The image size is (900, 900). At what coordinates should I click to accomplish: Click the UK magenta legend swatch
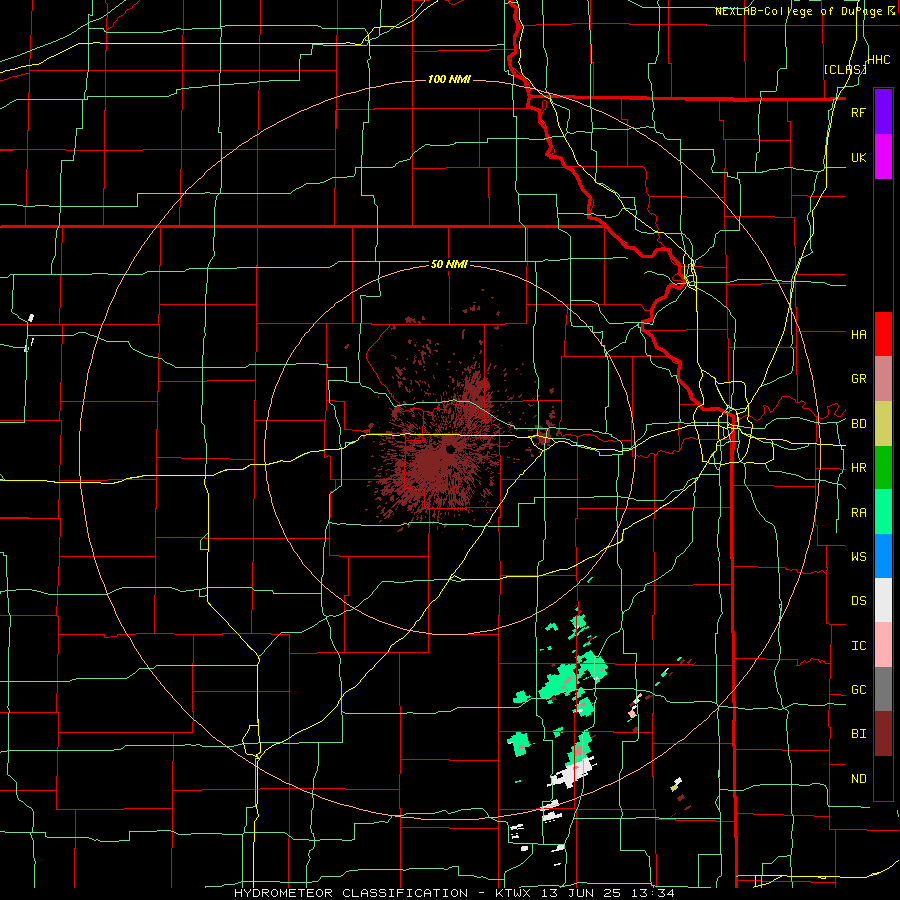883,157
